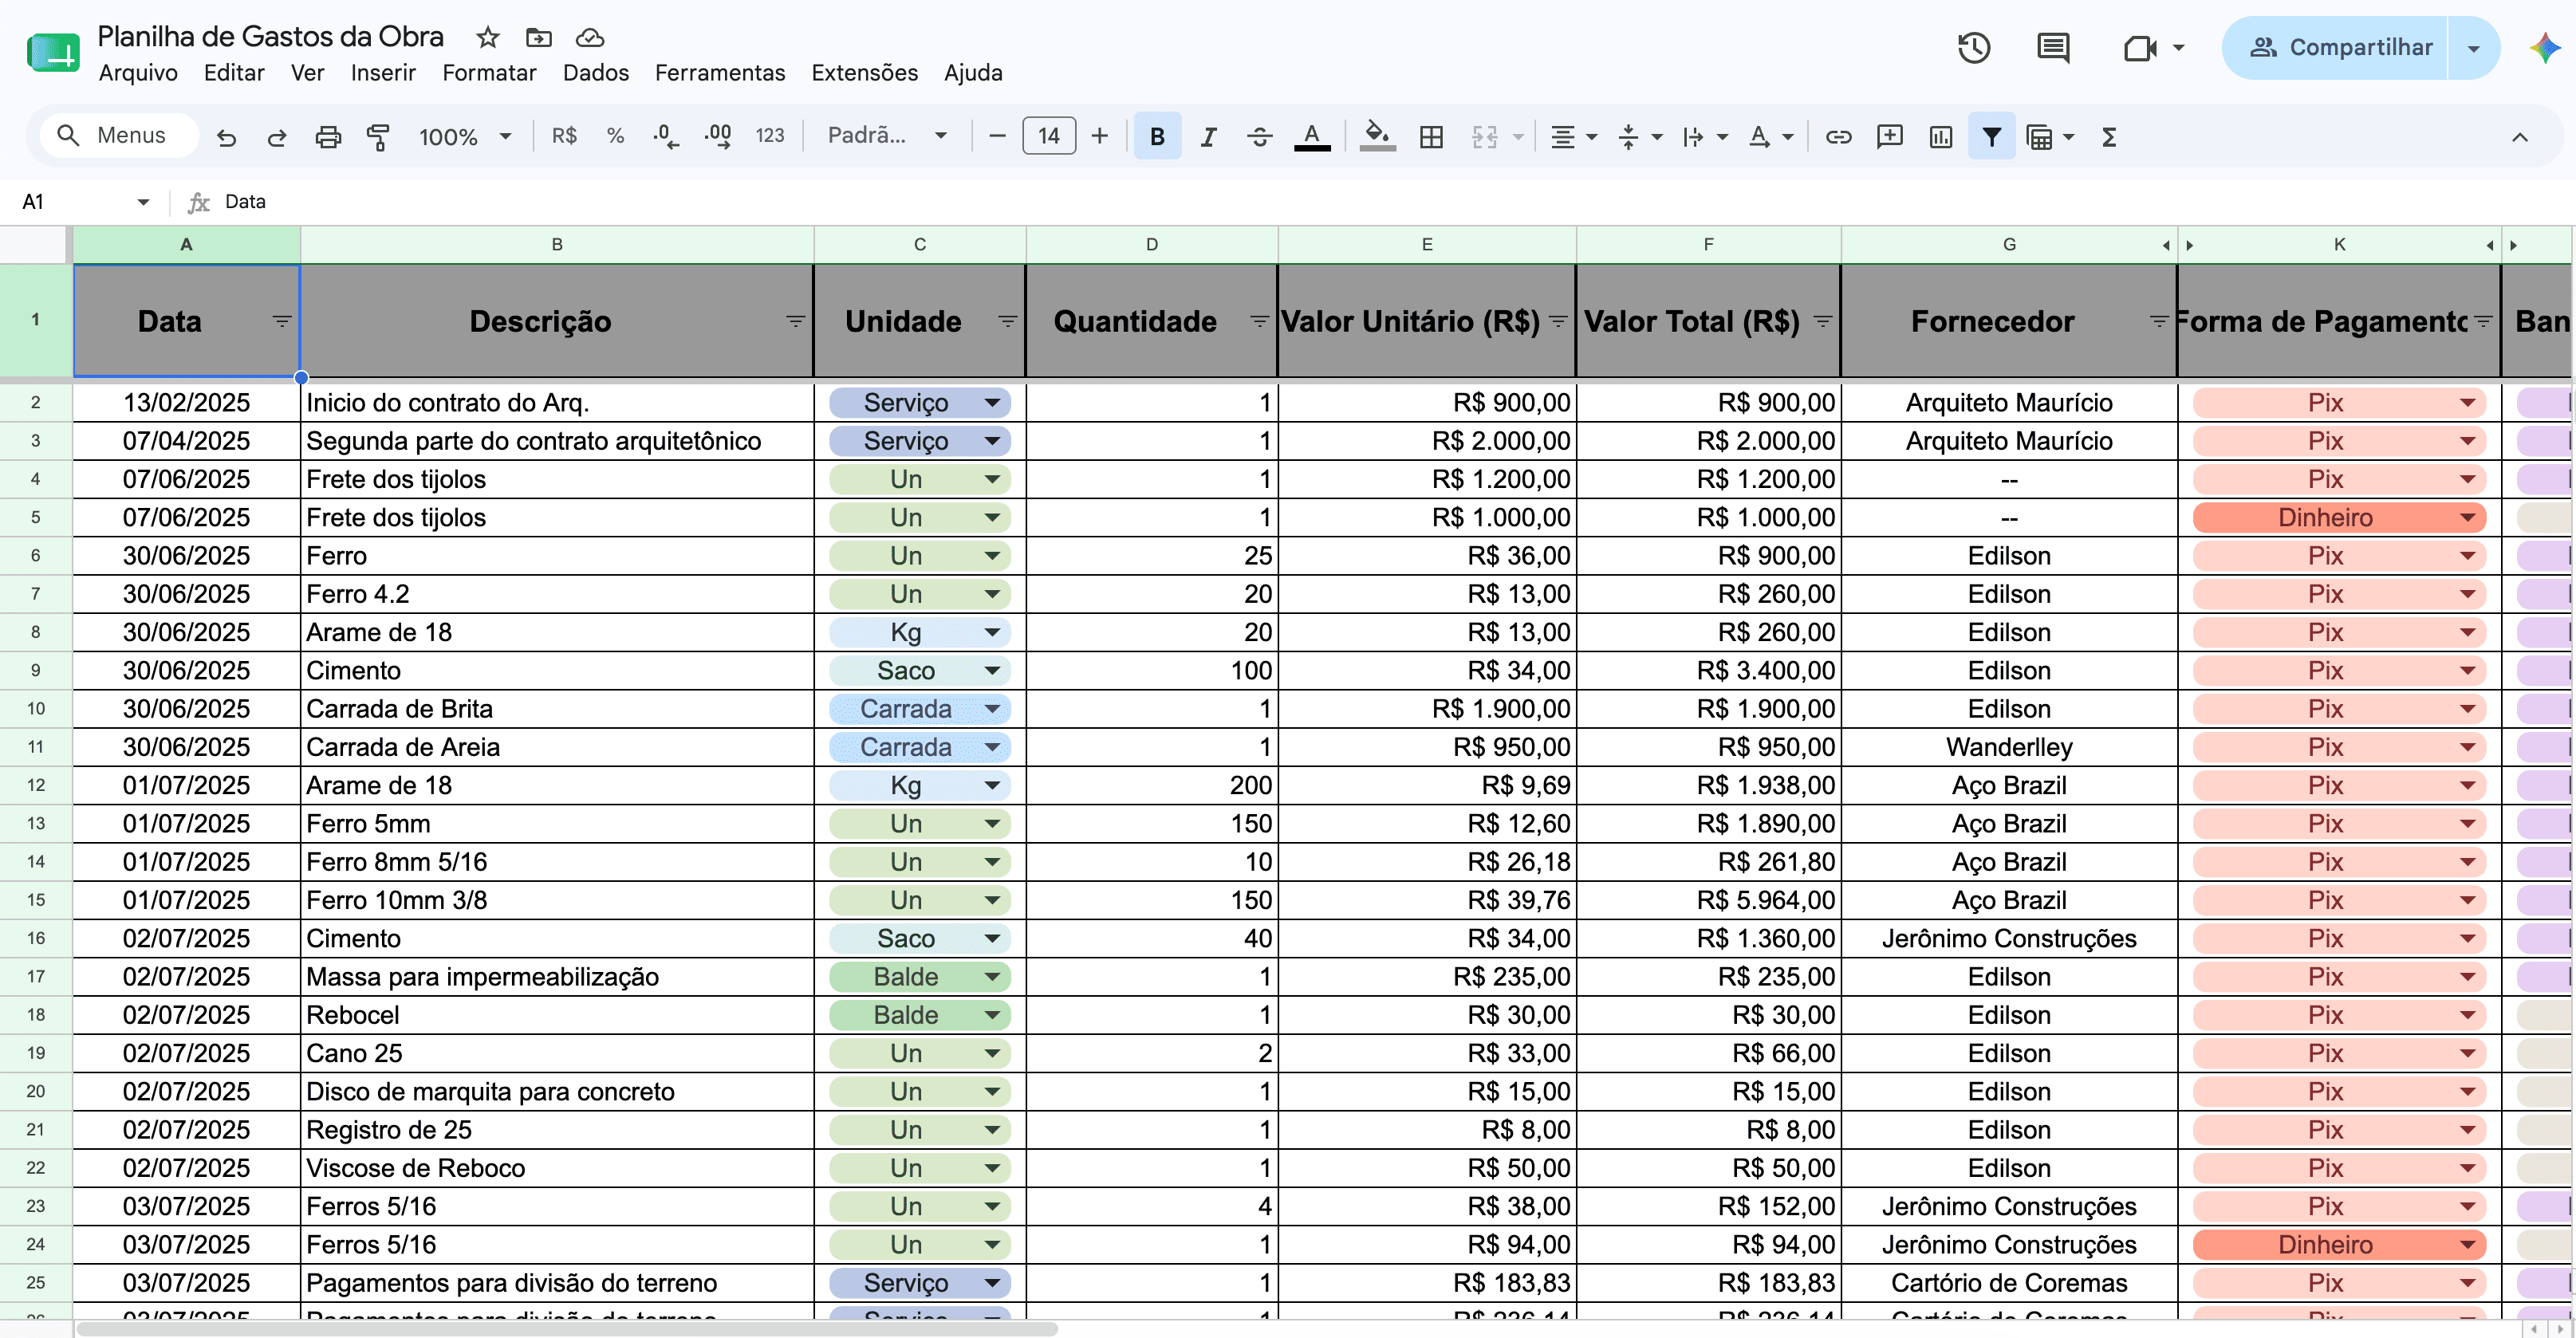This screenshot has height=1338, width=2576.
Task: Increase decimal places
Action: [718, 136]
